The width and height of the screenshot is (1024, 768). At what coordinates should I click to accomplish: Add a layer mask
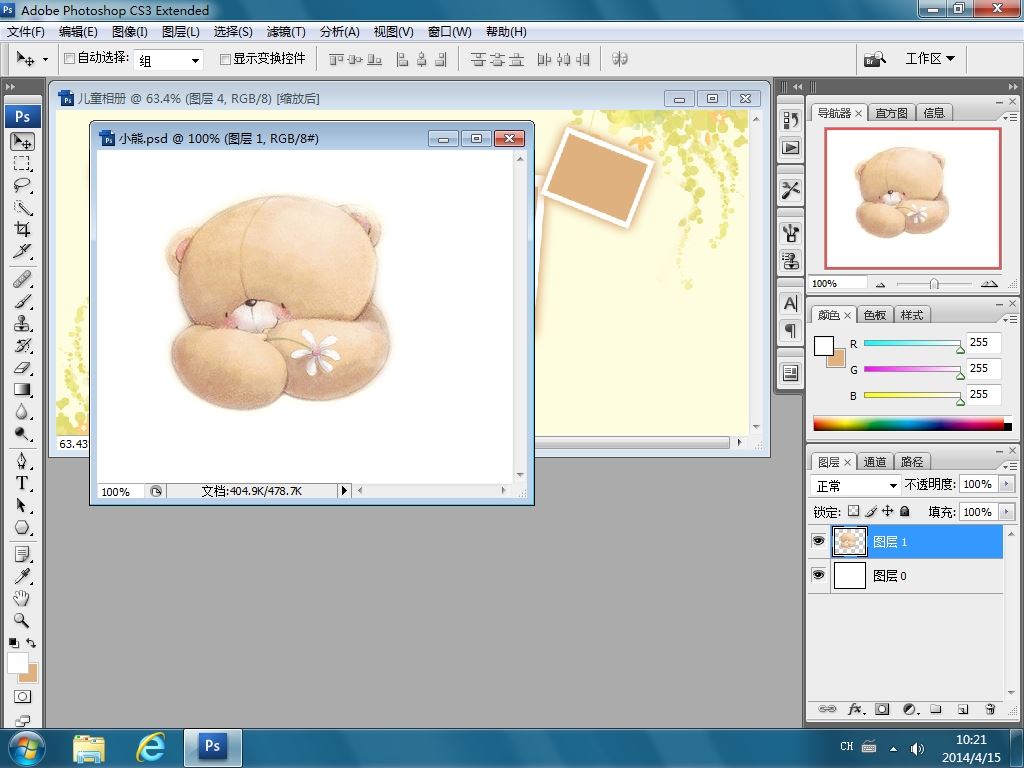tap(882, 709)
